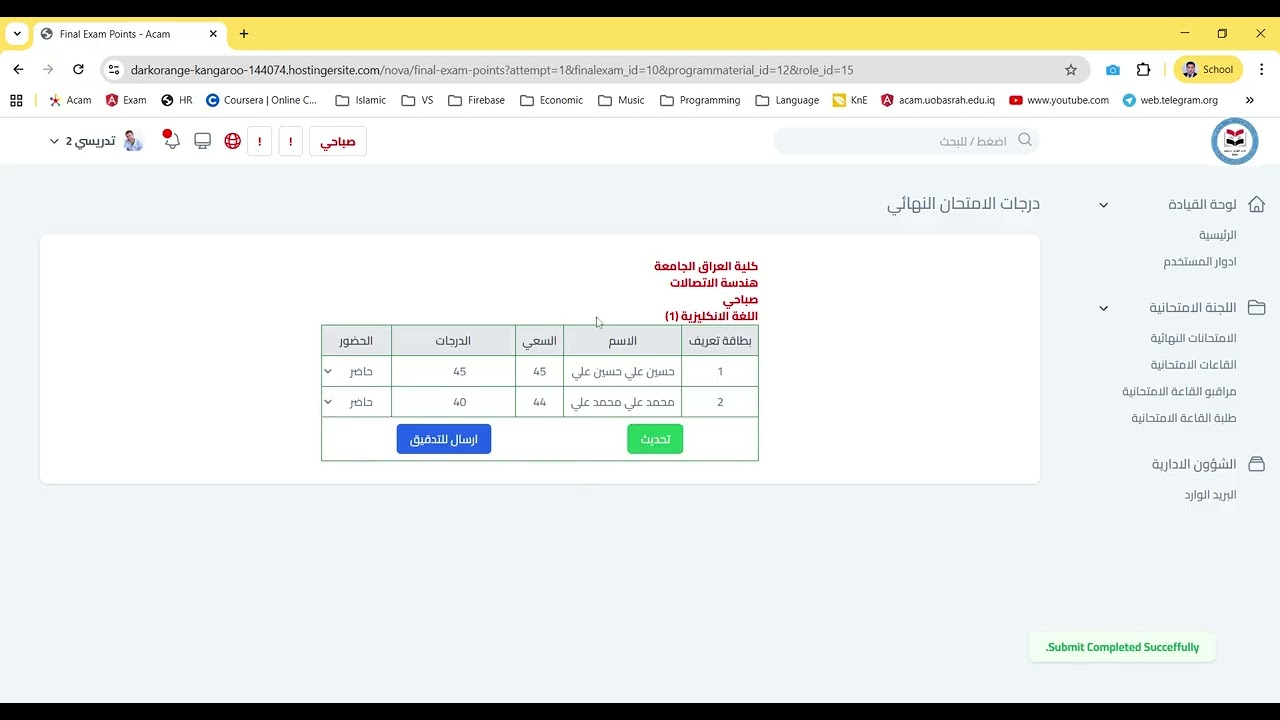The image size is (1280, 720).
Task: Click the search field اضغط / للبحث
Action: pos(906,141)
